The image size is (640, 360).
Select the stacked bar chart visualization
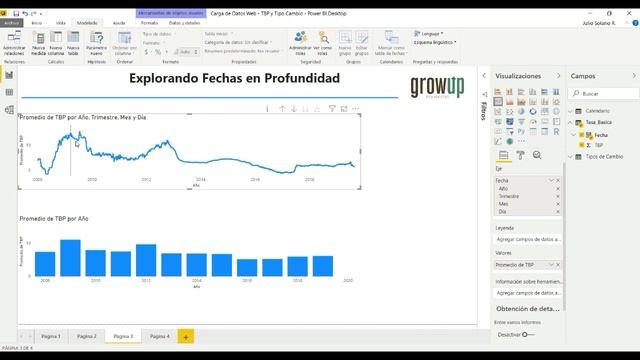coord(498,91)
